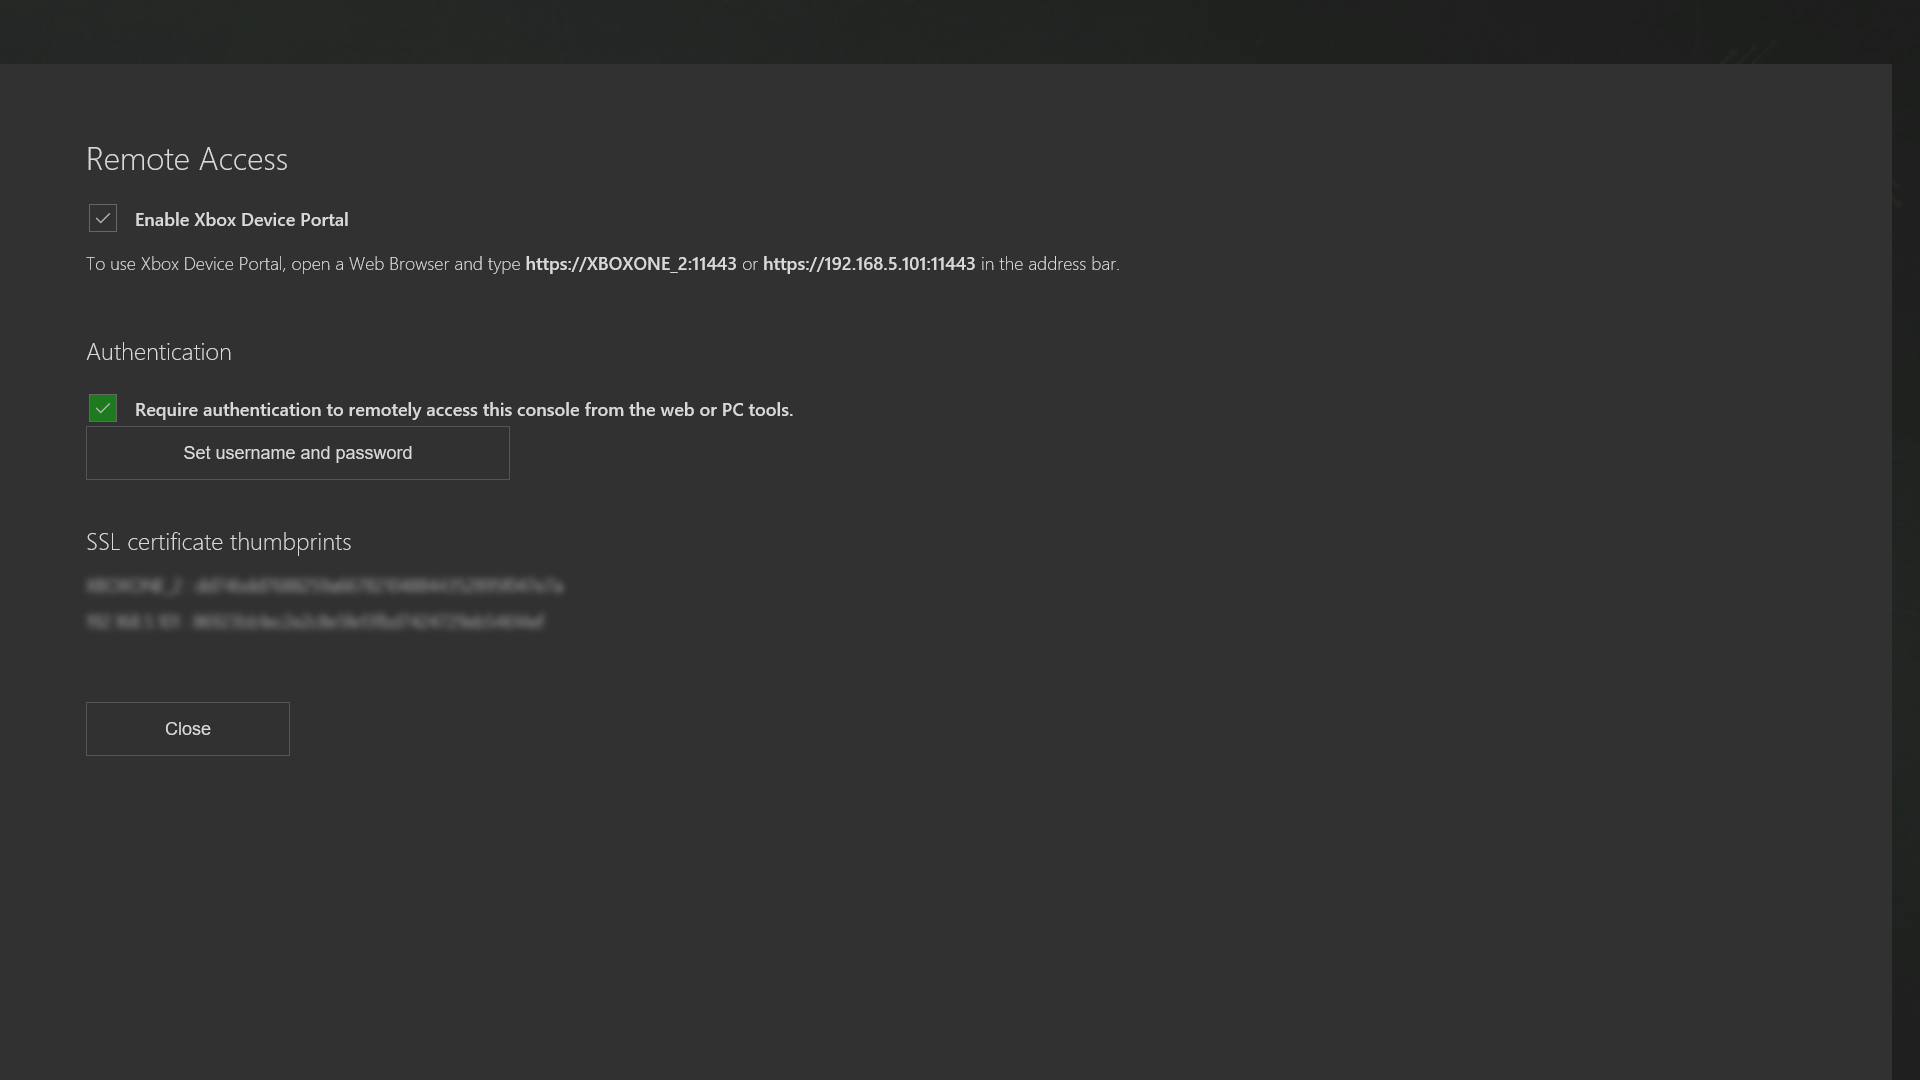Click the 192.168.5.101 blurred thumbprint line
Screen dimensions: 1920x1080
[x=315, y=622]
